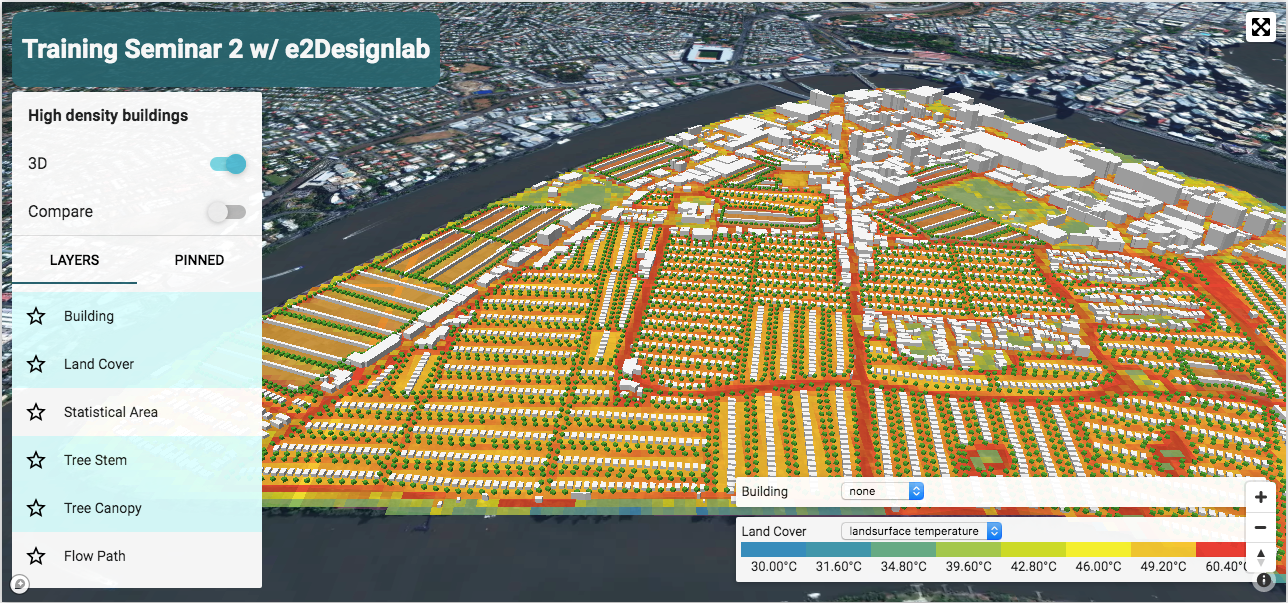
Task: Open the Land Cover landsurface temperature dropdown
Action: (x=921, y=531)
